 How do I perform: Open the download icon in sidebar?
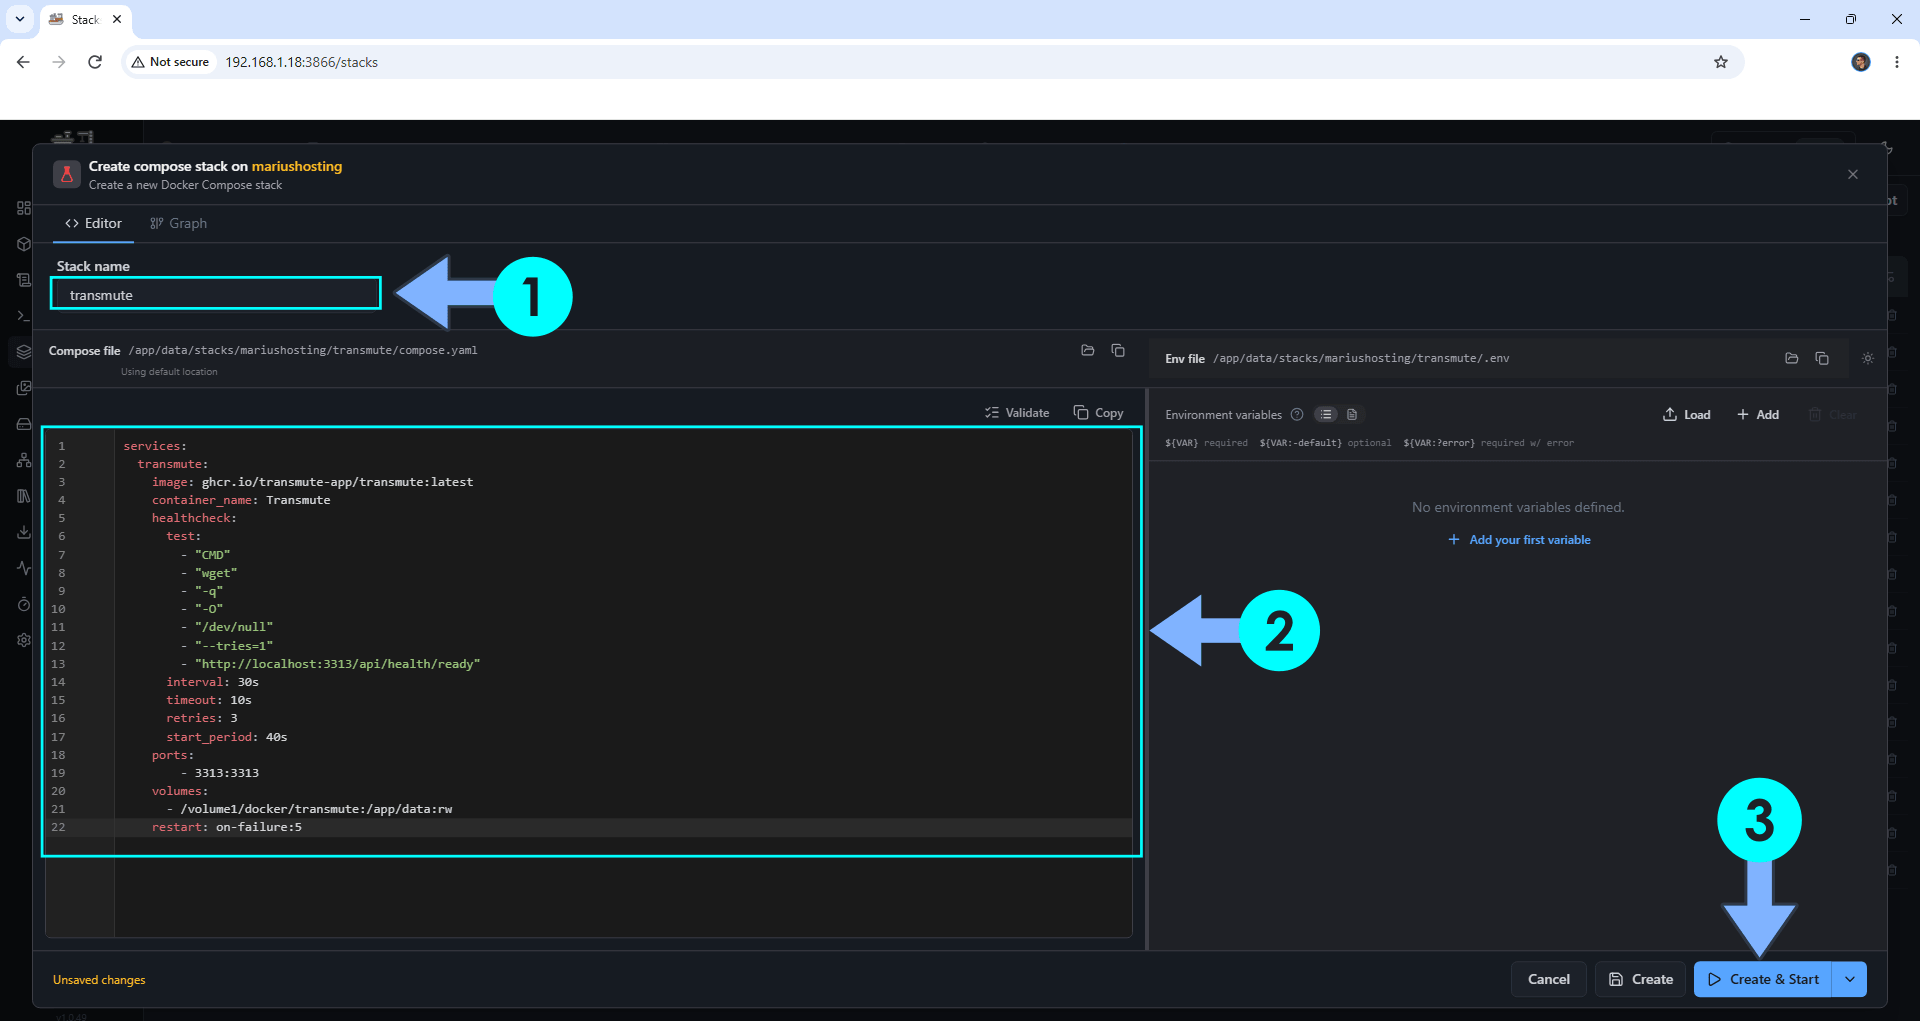(24, 532)
